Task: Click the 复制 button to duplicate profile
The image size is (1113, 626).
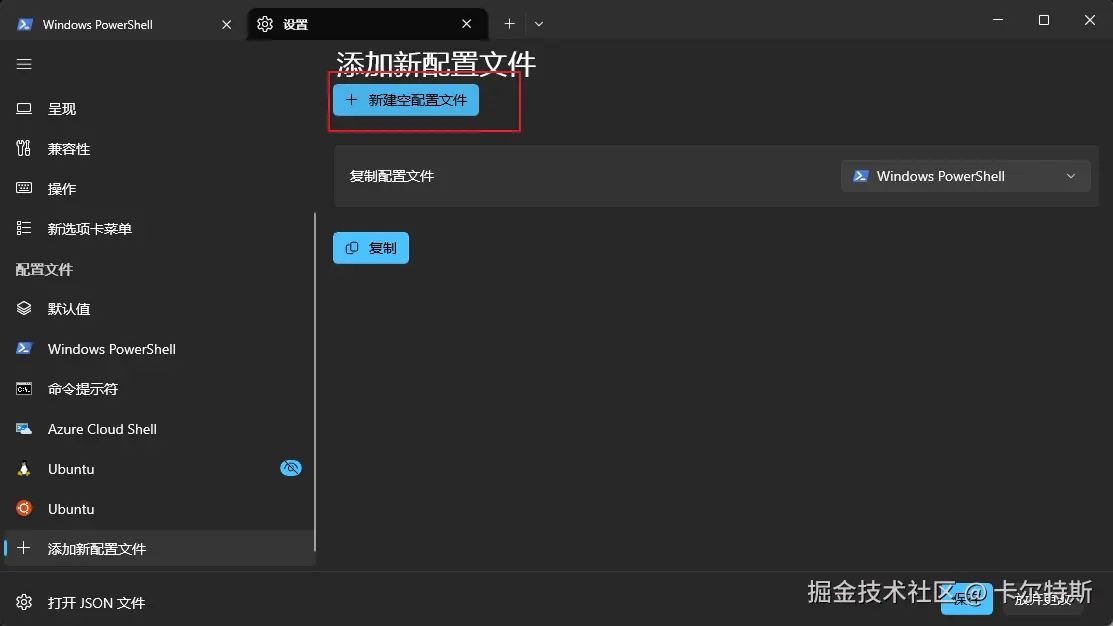Action: click(x=370, y=247)
